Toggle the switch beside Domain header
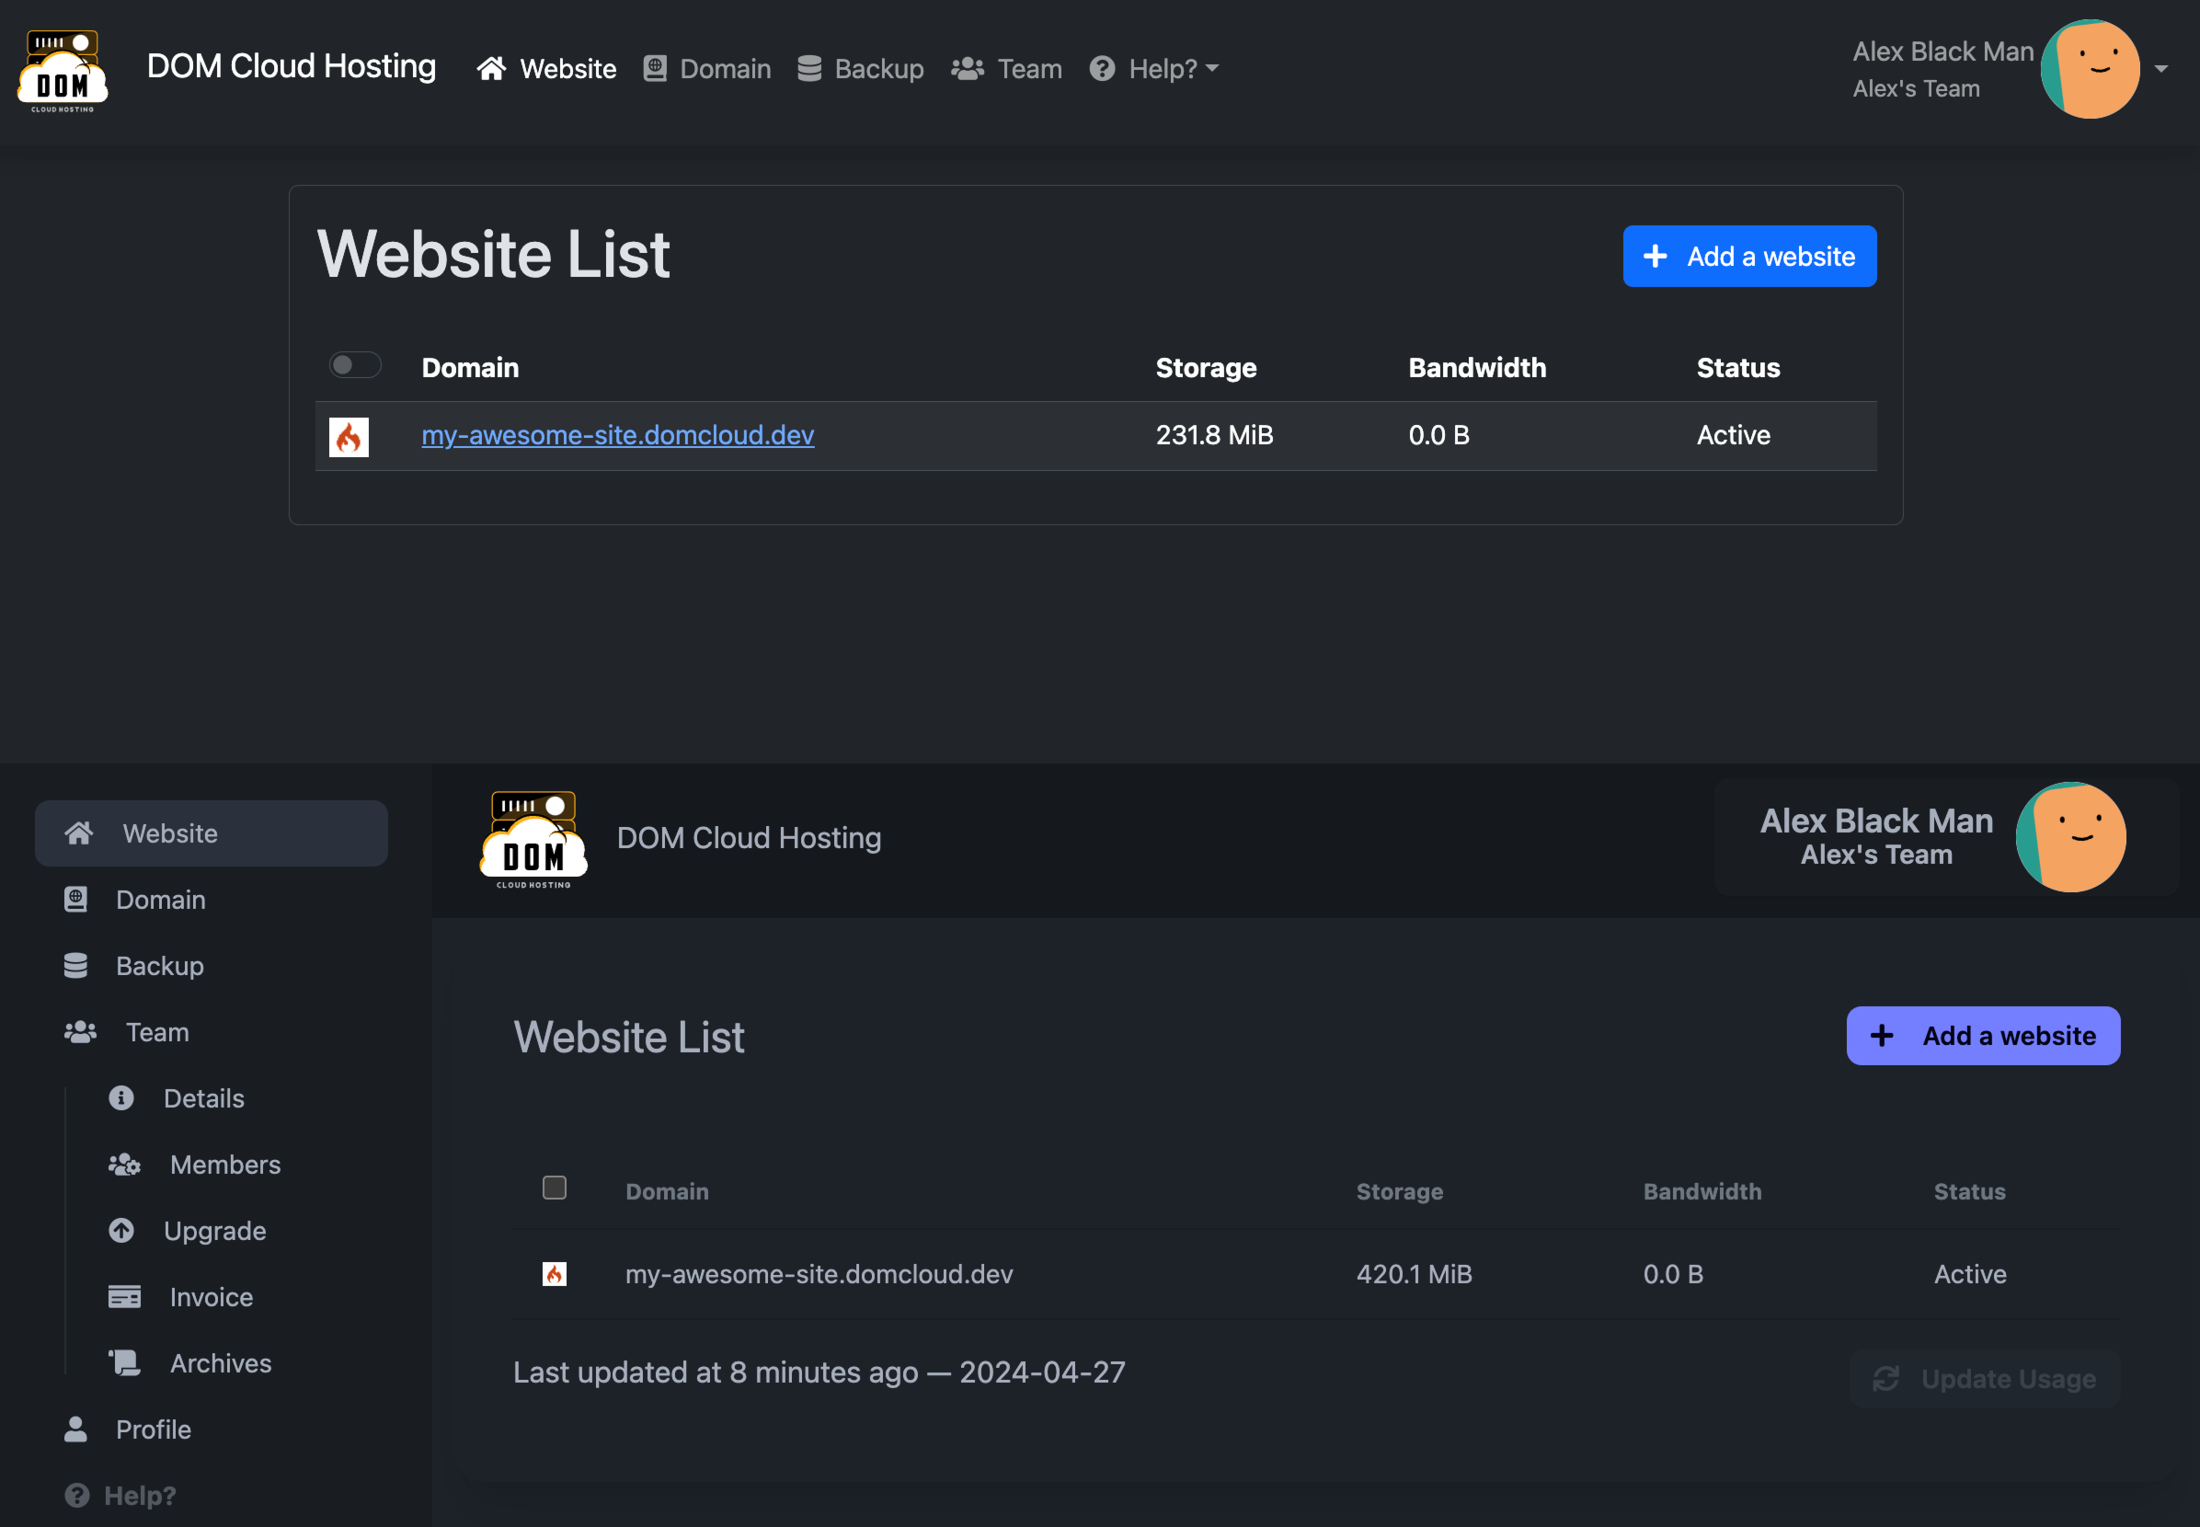This screenshot has height=1527, width=2200. tap(354, 365)
